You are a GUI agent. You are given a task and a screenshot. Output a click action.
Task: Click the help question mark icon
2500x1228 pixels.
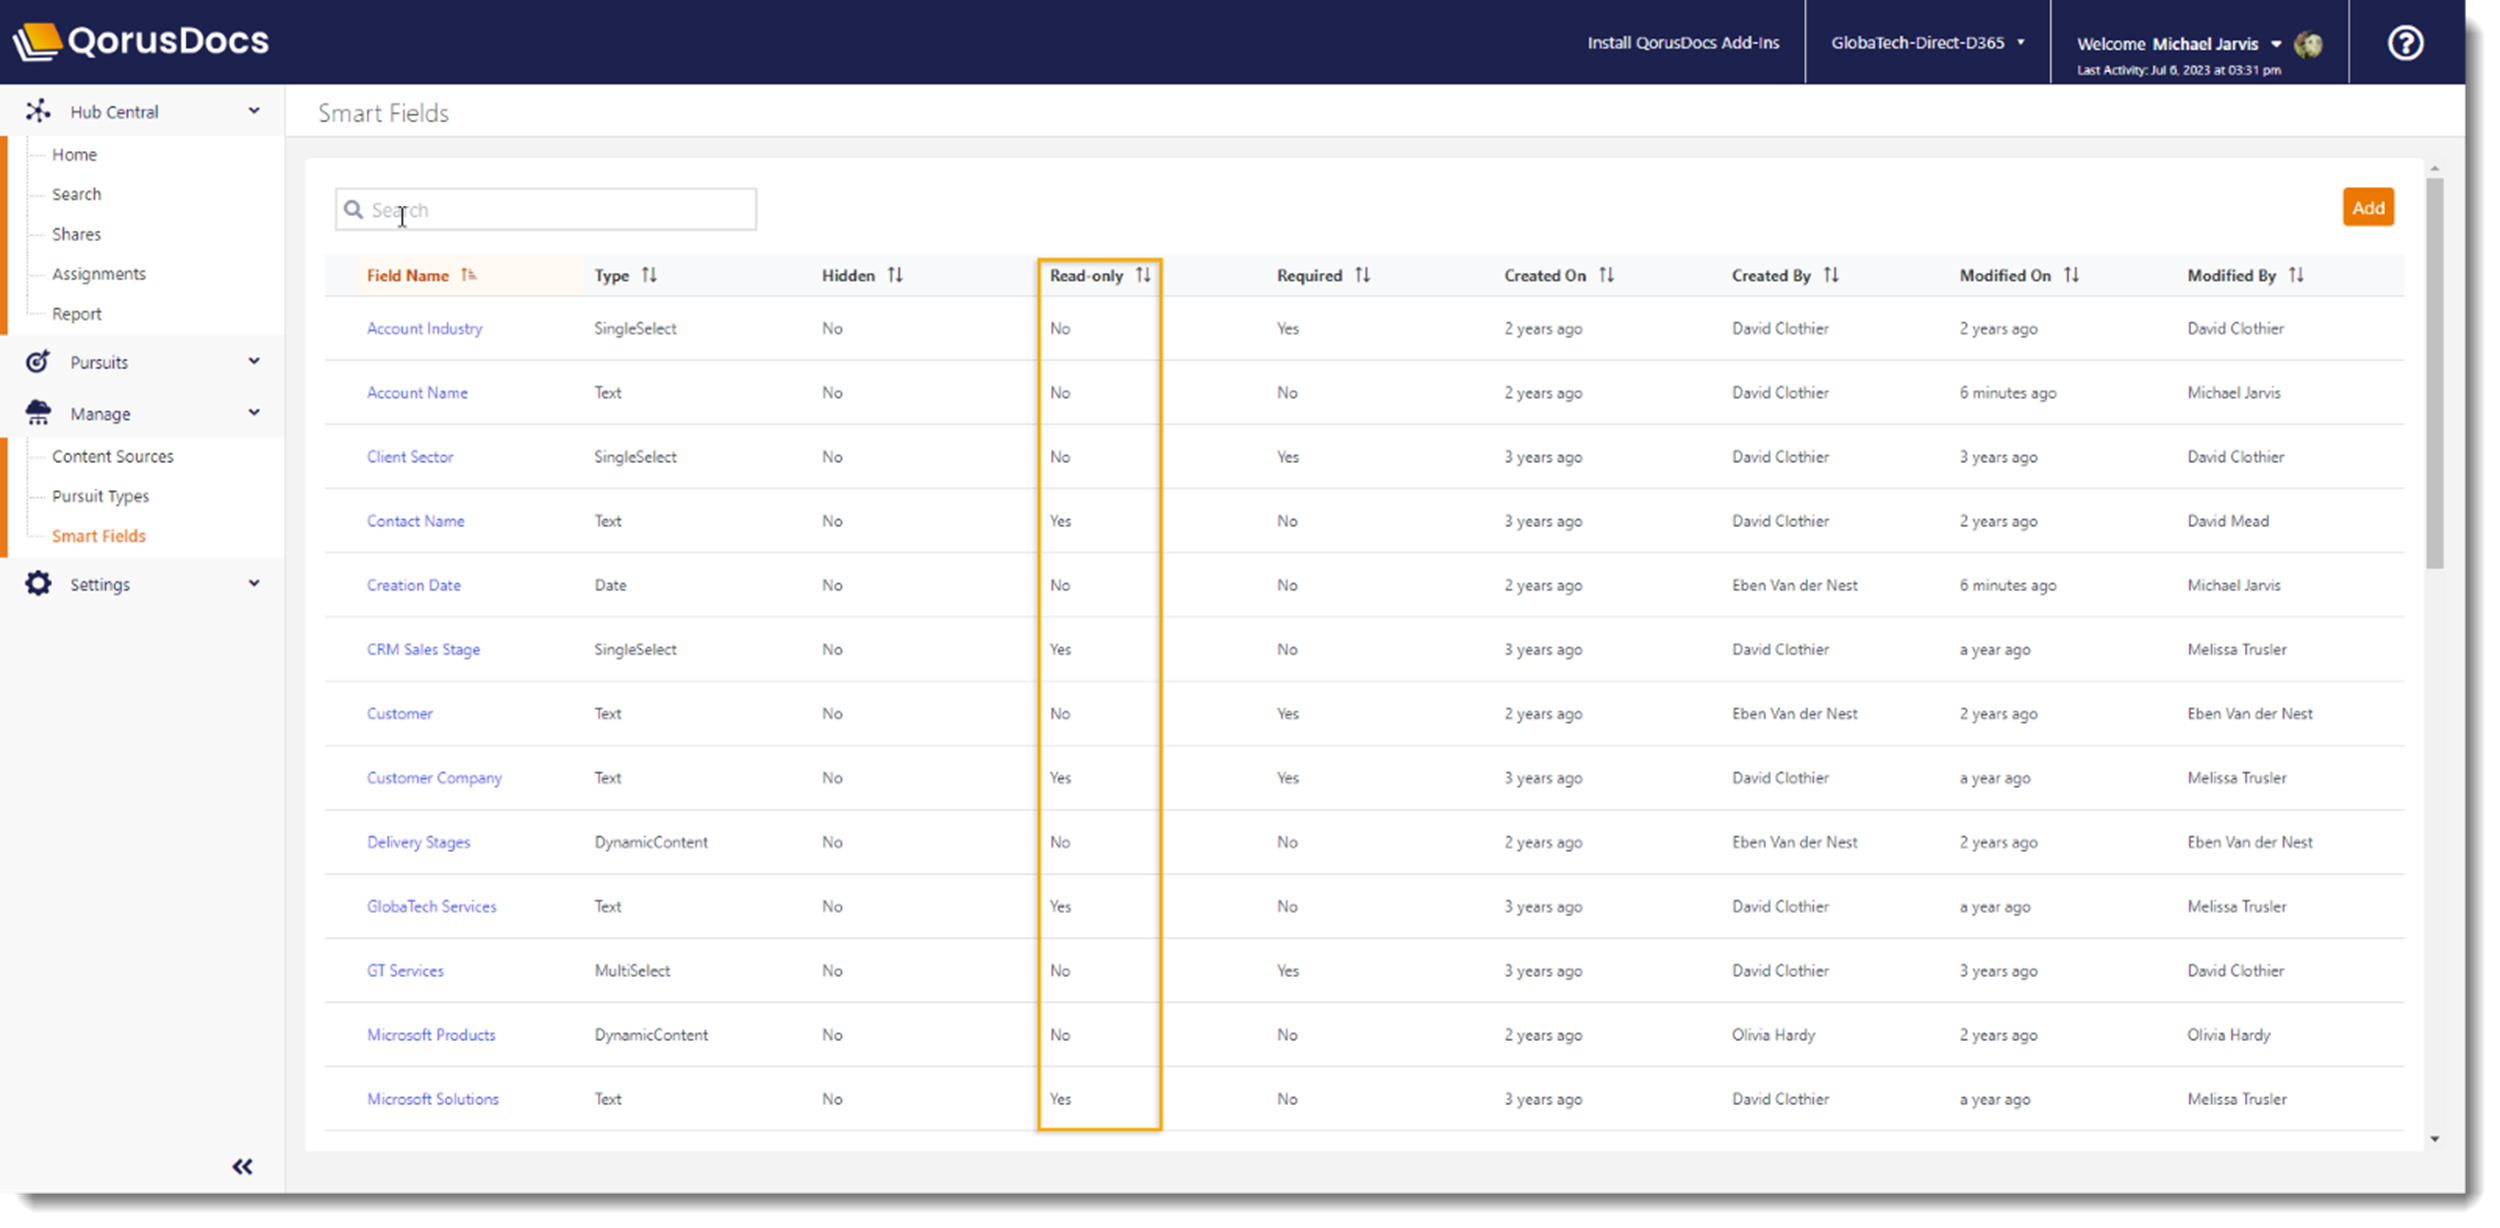pyautogui.click(x=2405, y=43)
